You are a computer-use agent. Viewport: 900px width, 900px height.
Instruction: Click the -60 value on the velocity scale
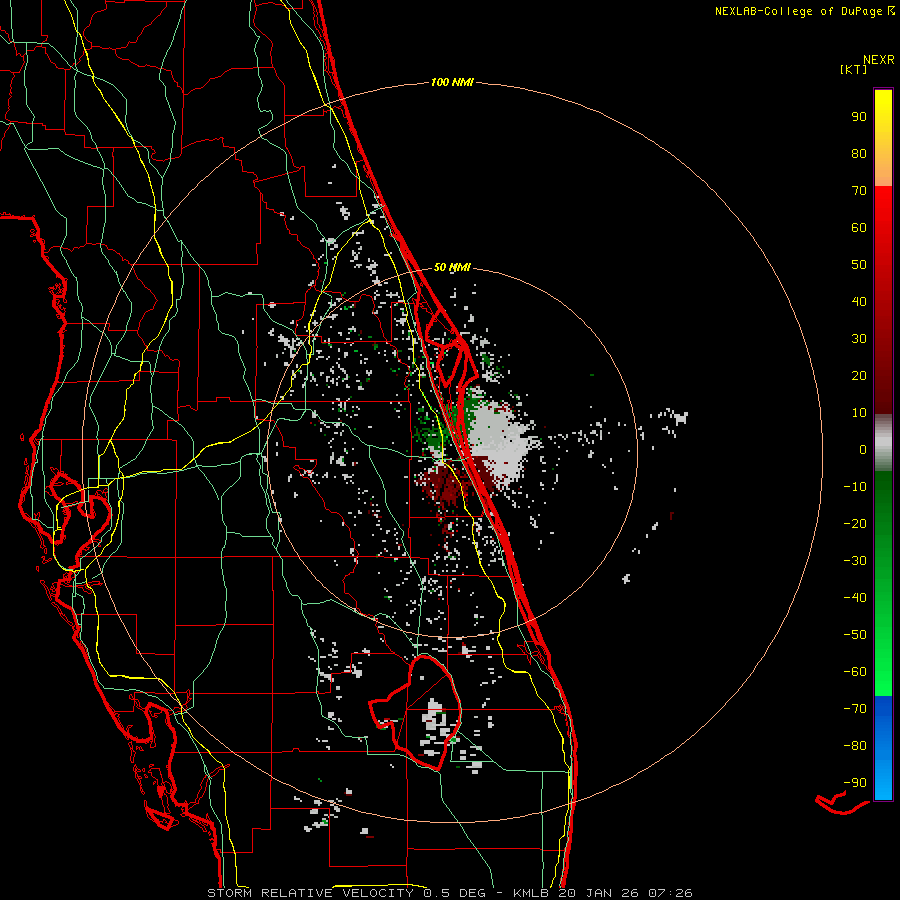pyautogui.click(x=855, y=672)
